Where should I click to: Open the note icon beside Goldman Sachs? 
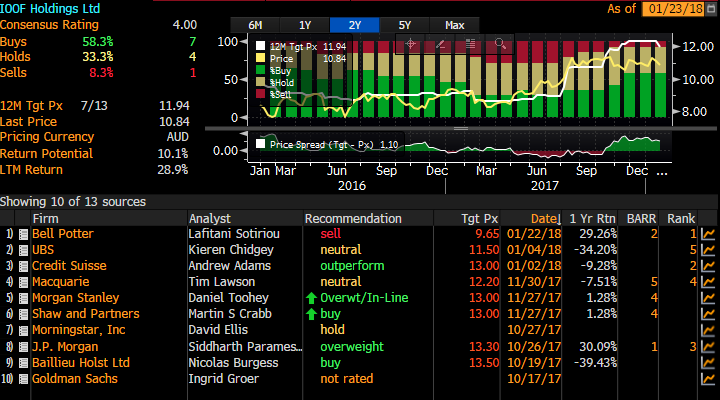(x=23, y=379)
